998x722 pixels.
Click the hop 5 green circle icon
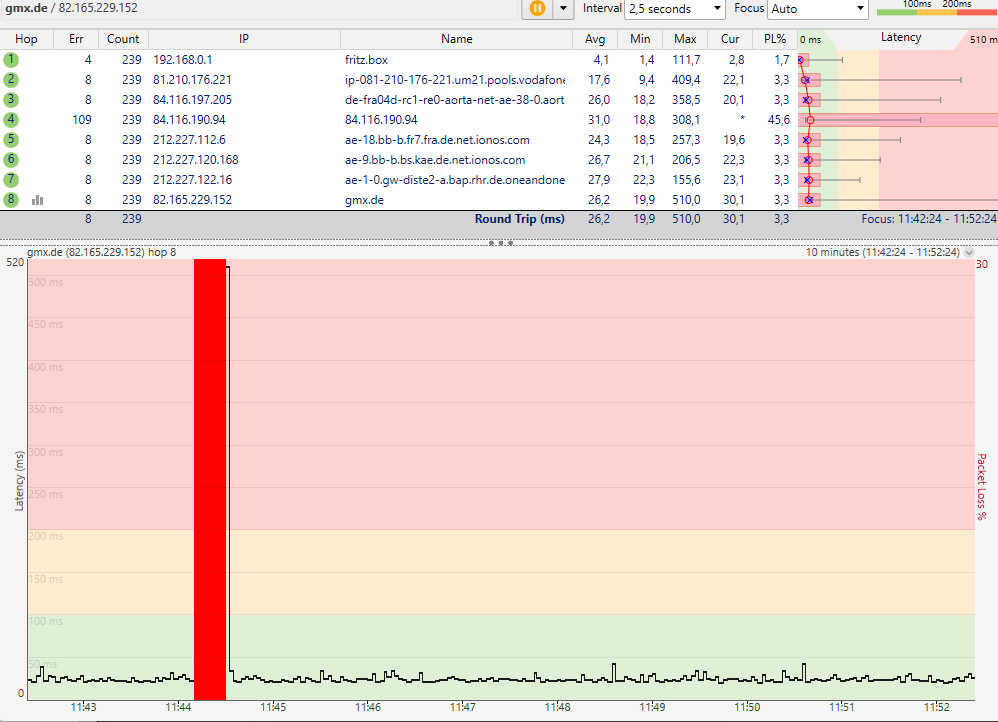click(11, 139)
